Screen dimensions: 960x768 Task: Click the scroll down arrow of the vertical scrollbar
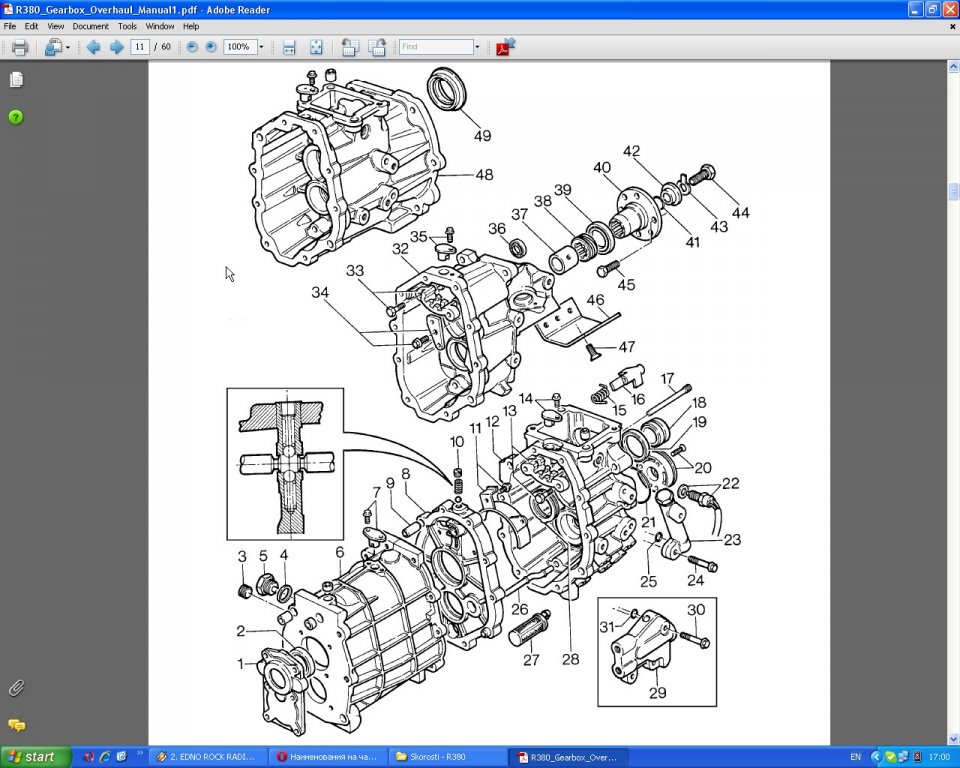tap(953, 739)
